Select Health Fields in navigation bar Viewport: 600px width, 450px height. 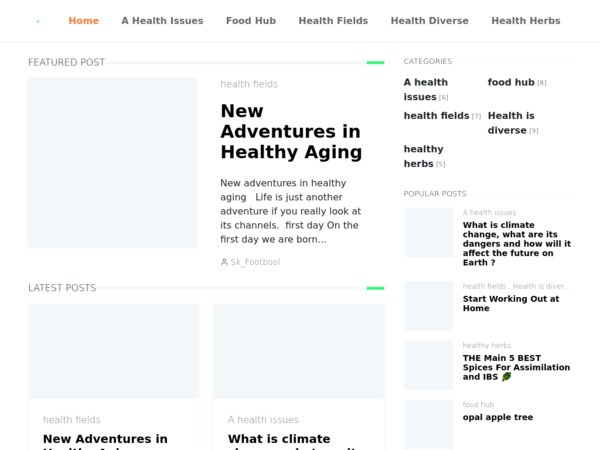point(333,21)
